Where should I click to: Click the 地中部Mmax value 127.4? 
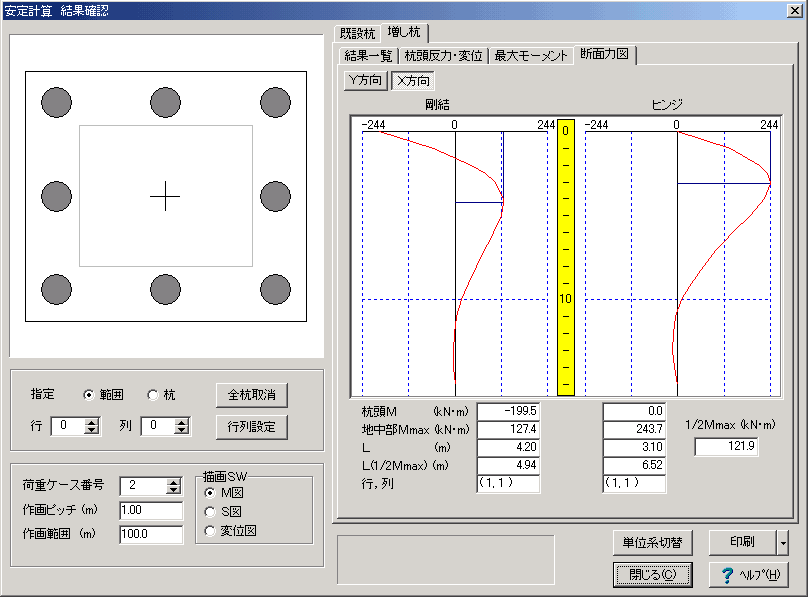click(x=508, y=430)
